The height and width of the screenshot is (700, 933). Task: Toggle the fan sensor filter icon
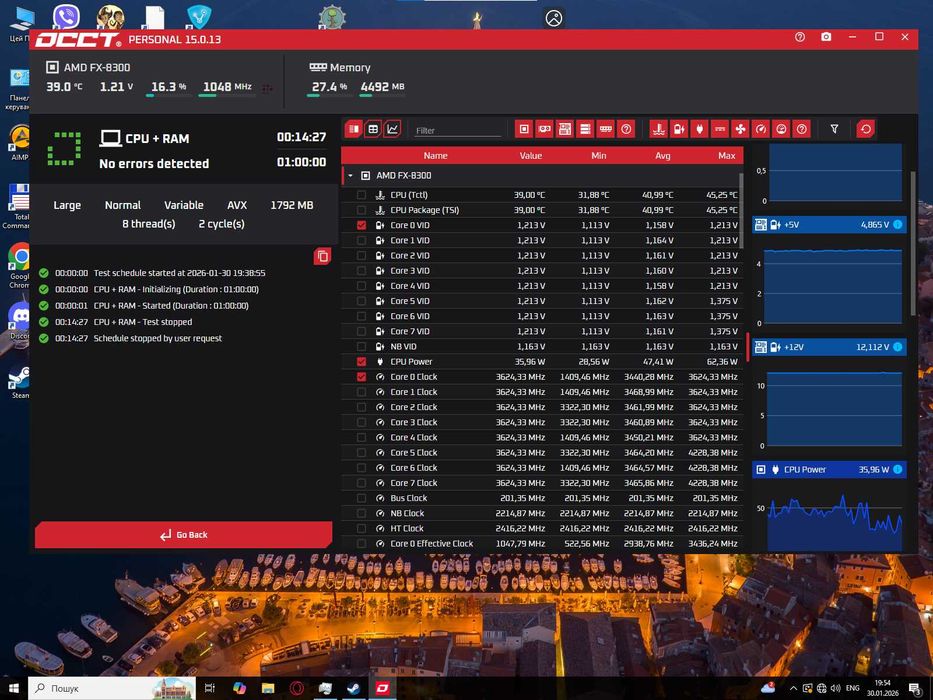click(740, 129)
